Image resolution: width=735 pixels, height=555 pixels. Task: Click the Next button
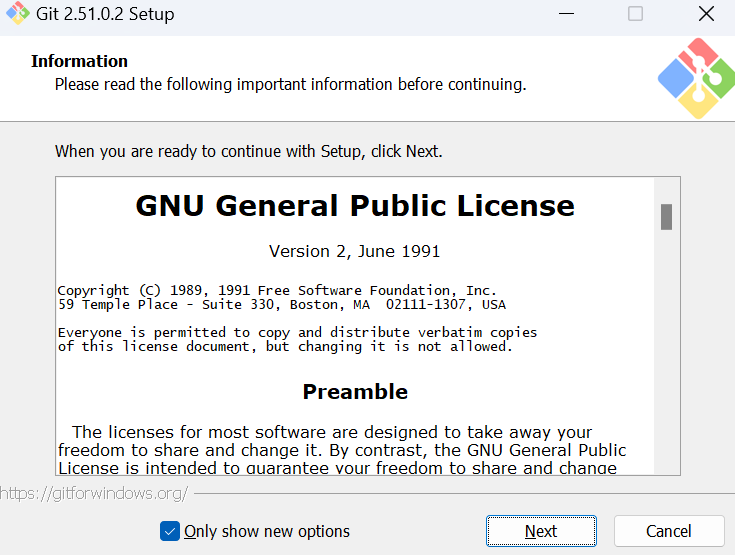541,531
